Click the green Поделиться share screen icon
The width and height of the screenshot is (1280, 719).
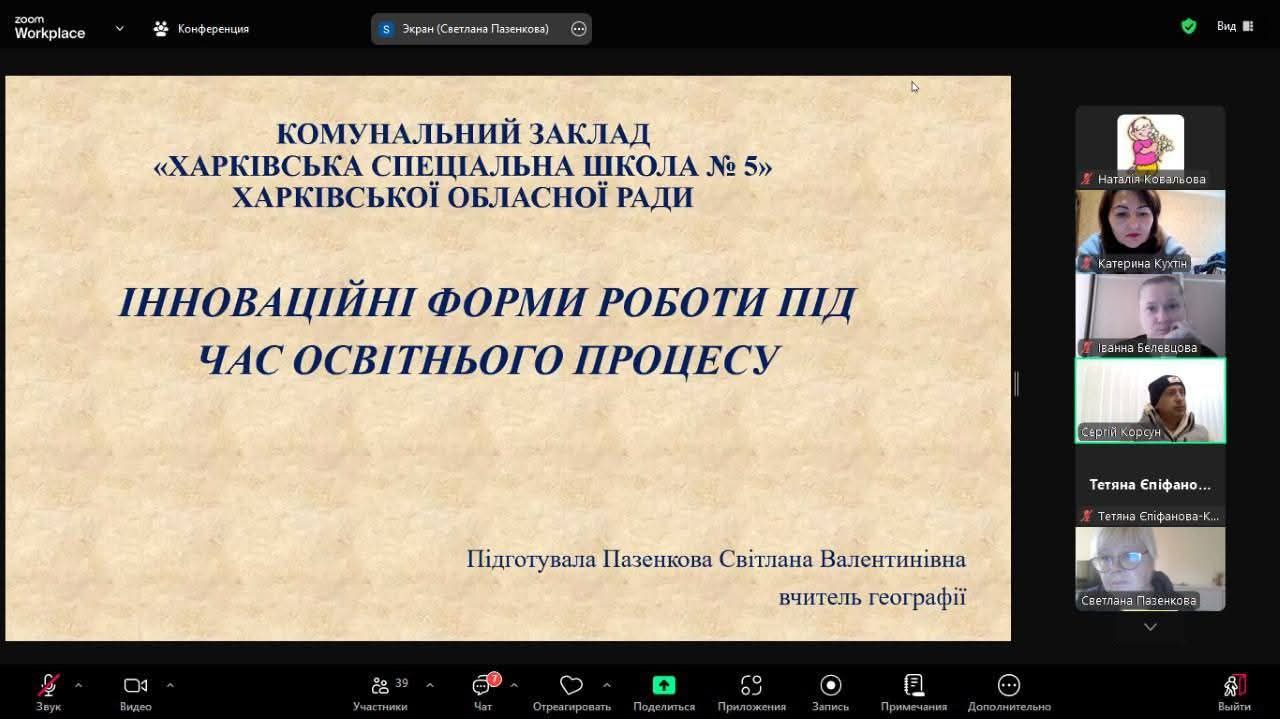pyautogui.click(x=664, y=686)
